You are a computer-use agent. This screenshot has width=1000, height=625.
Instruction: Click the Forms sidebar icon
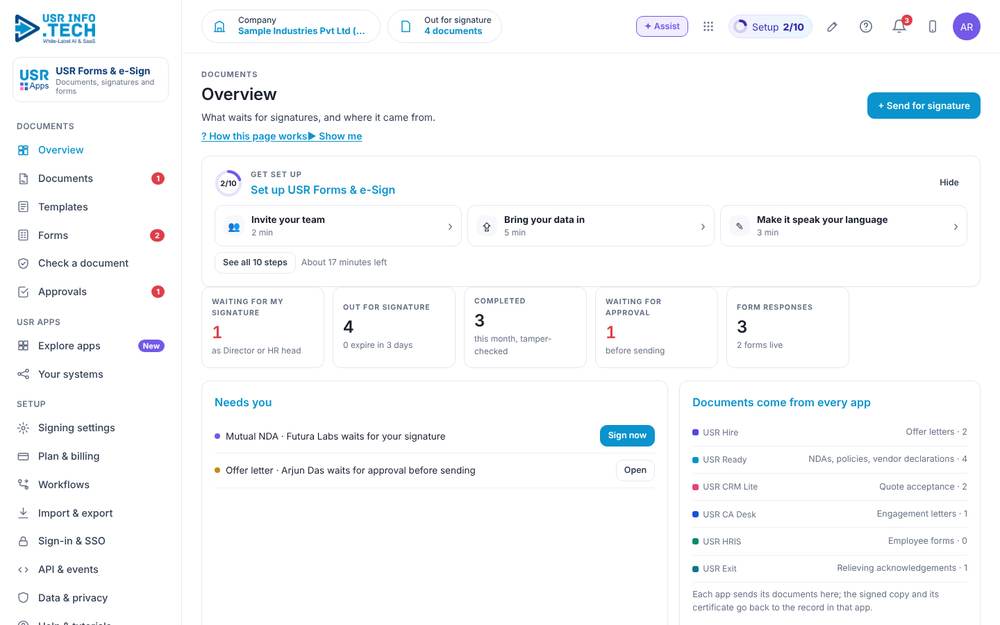[x=24, y=235]
